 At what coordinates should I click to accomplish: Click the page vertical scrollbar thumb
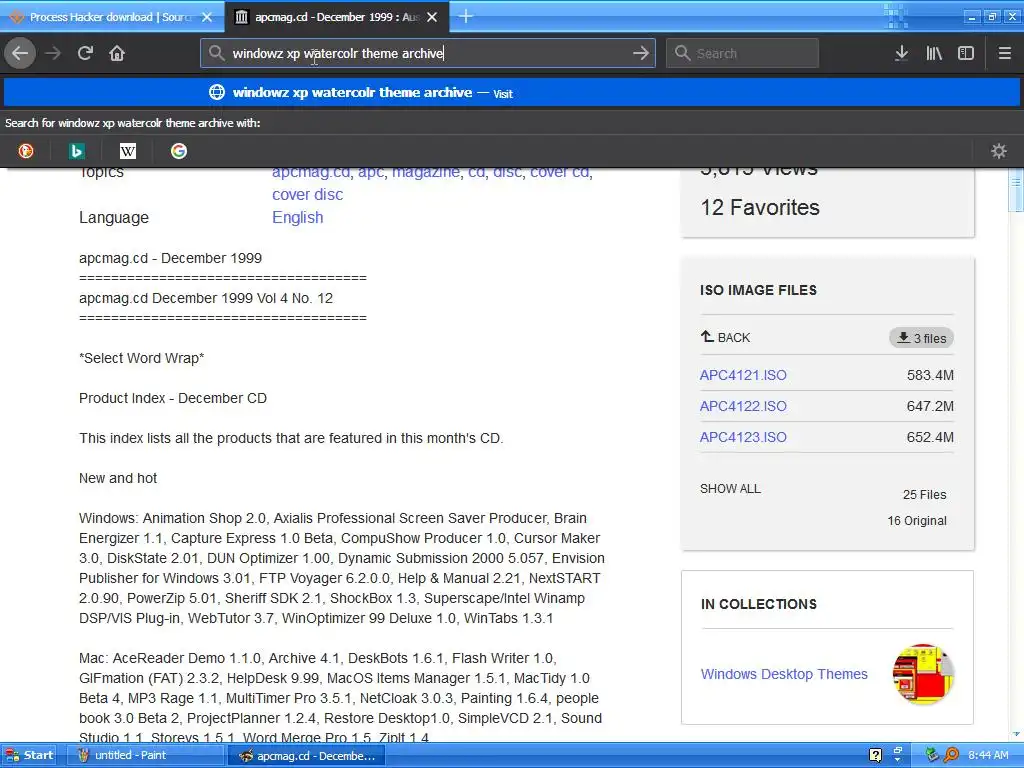click(1016, 190)
